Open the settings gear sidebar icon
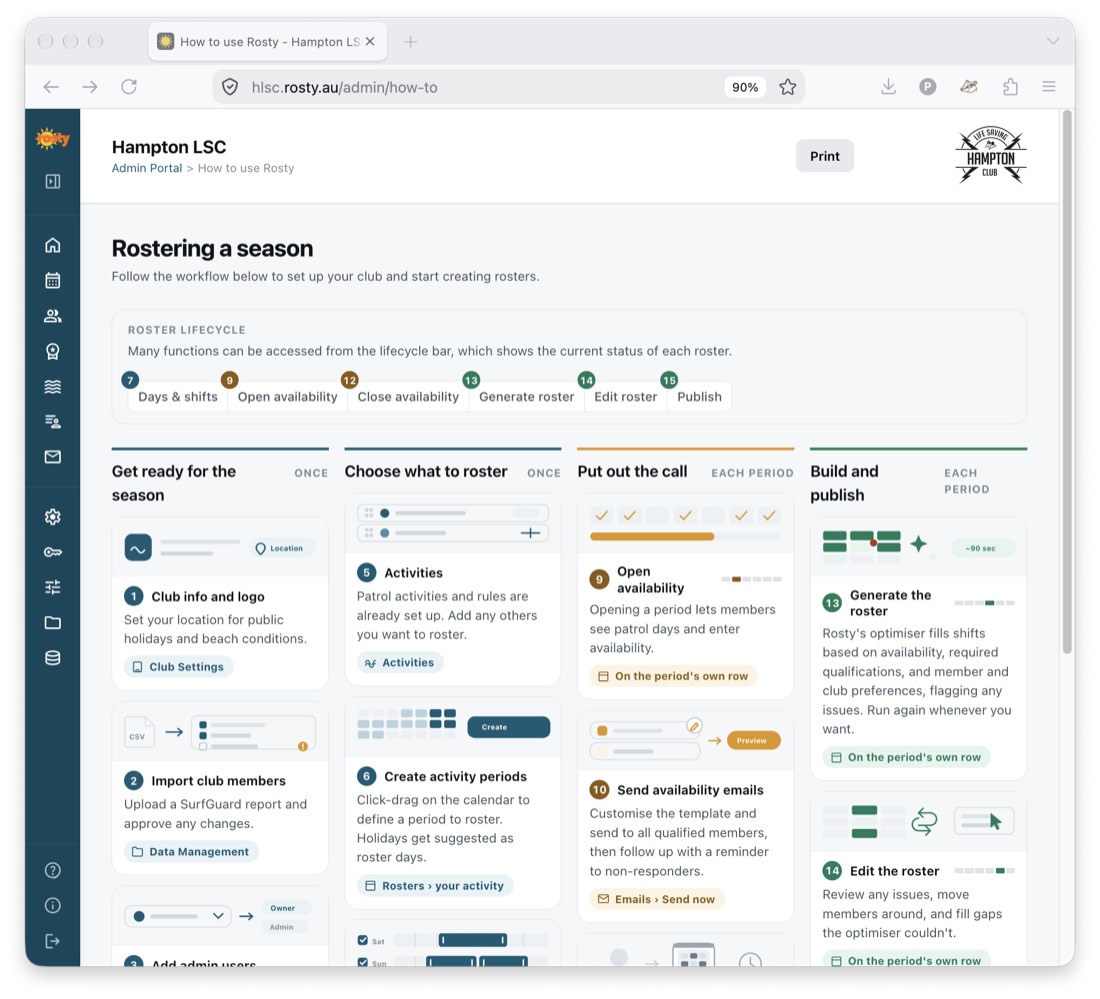This screenshot has width=1100, height=999. [x=53, y=517]
